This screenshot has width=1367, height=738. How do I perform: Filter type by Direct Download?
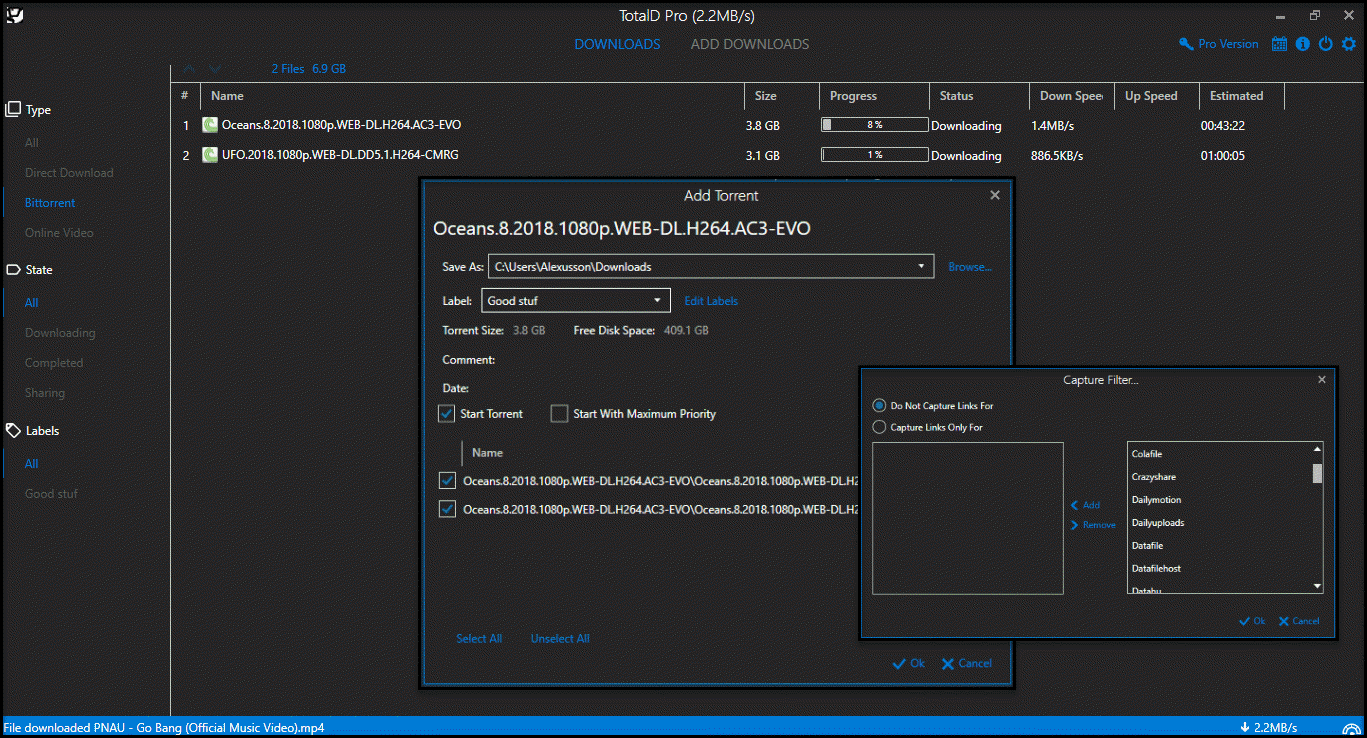[69, 173]
